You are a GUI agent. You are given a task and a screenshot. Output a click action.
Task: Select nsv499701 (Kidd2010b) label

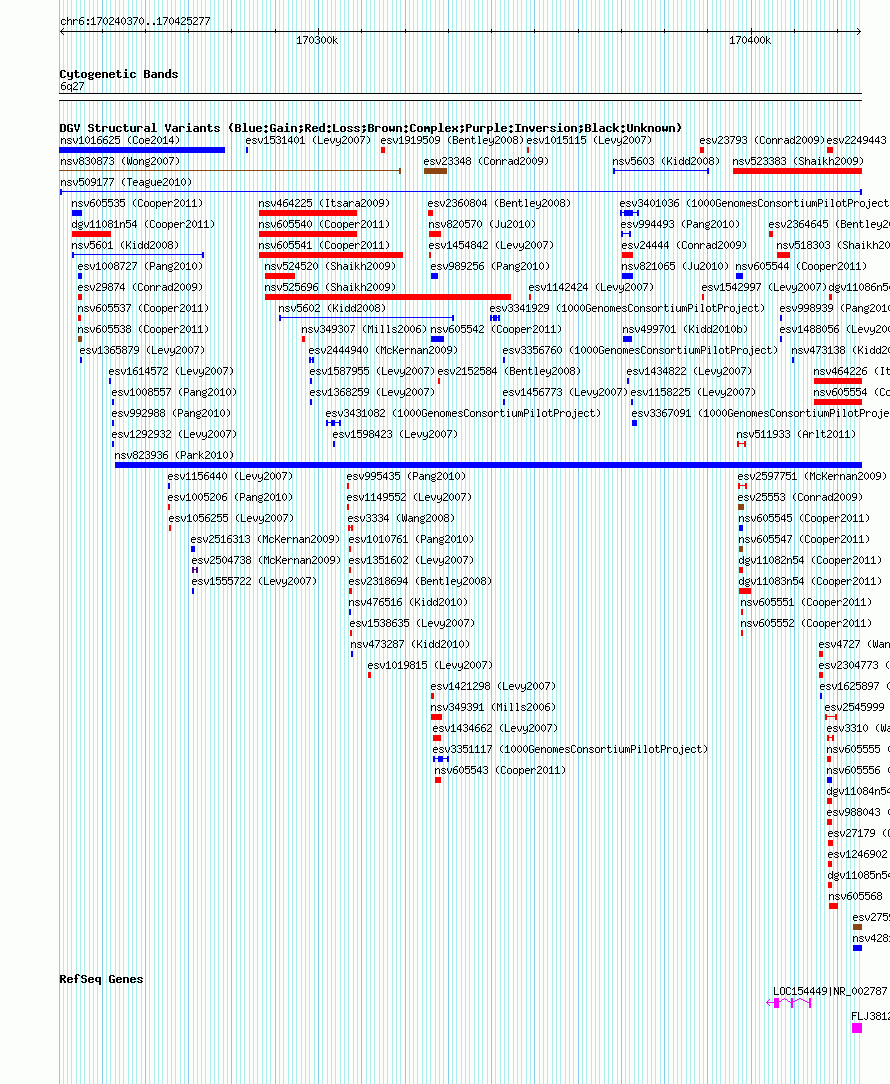[685, 330]
